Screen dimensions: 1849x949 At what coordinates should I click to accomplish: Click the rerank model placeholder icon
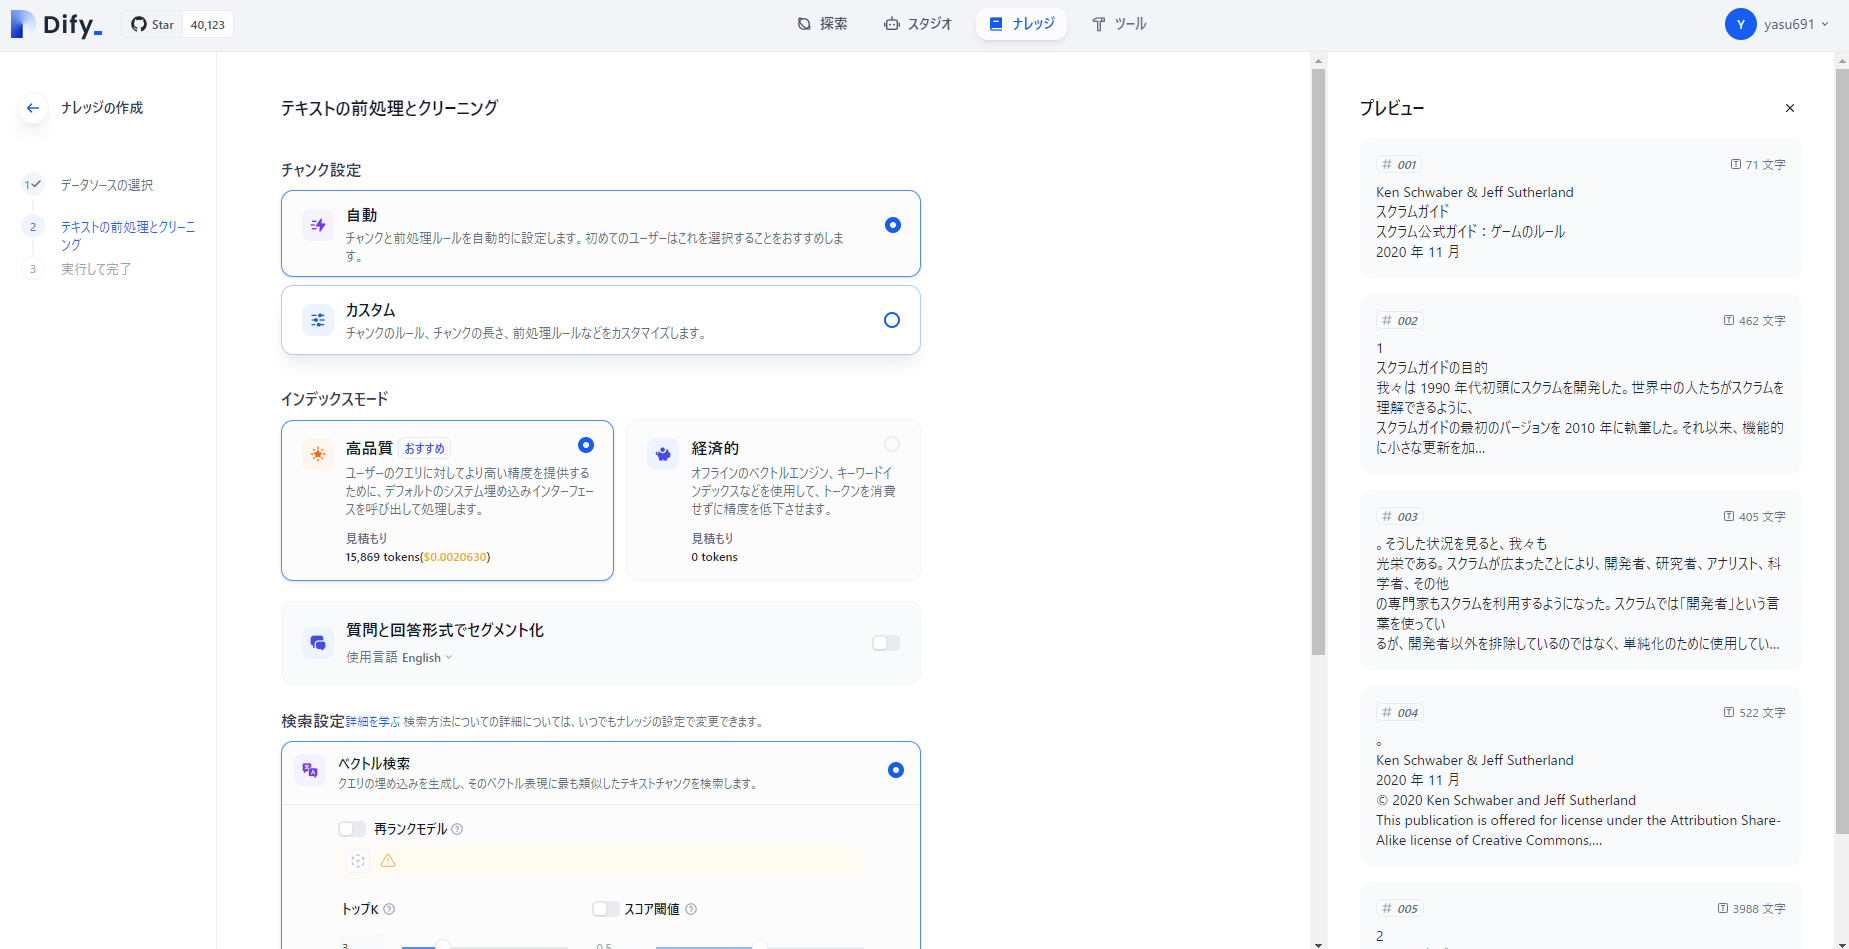point(358,861)
